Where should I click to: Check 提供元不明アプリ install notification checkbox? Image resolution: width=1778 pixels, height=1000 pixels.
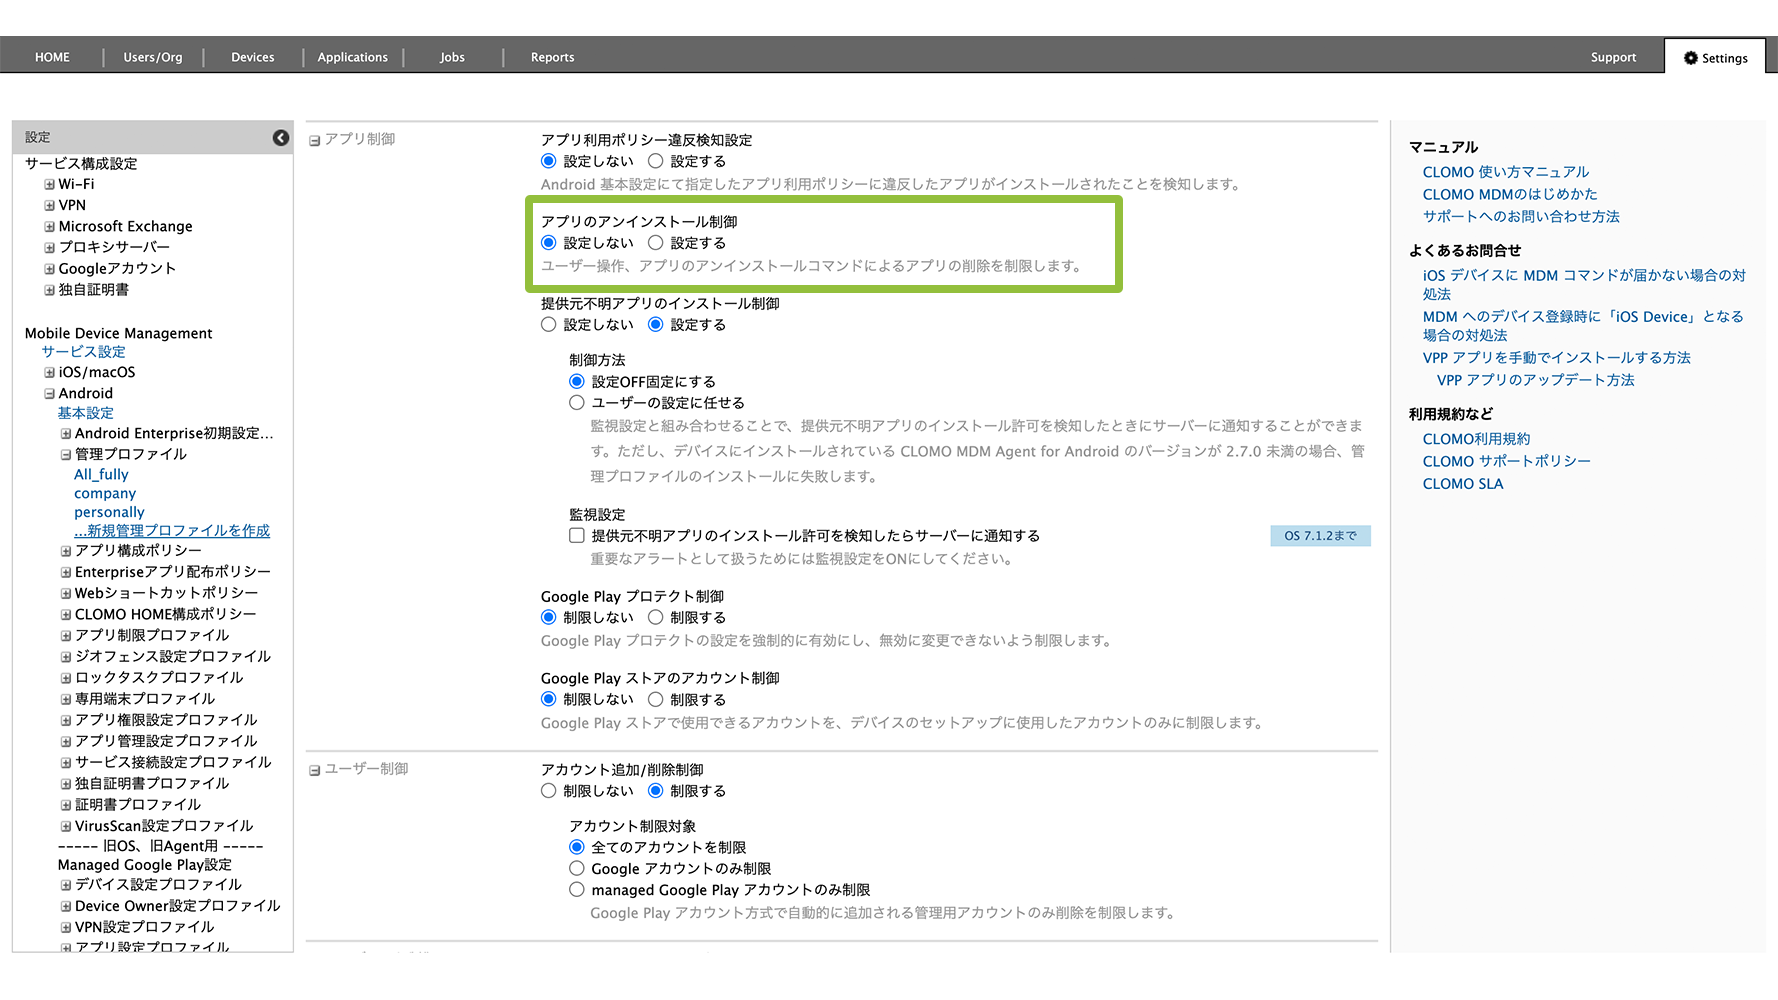point(577,536)
